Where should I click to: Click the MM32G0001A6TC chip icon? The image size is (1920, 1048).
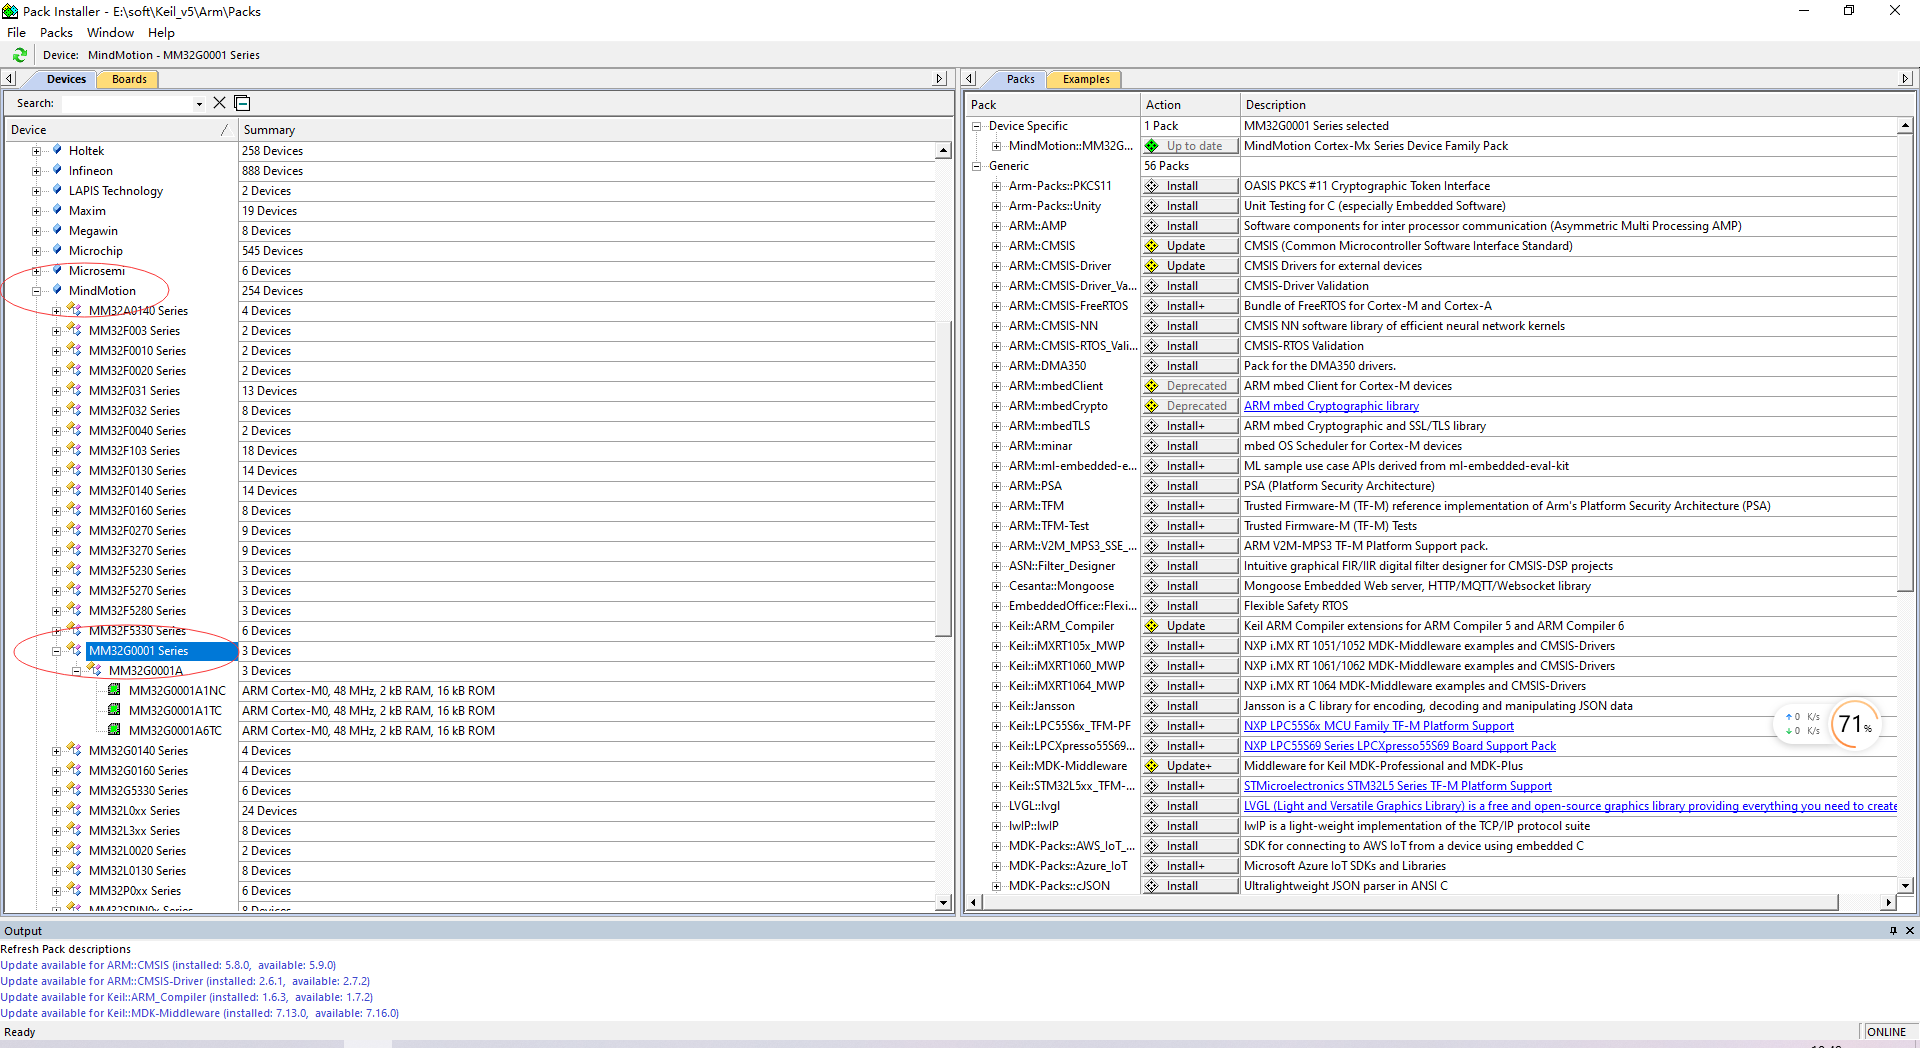point(115,730)
